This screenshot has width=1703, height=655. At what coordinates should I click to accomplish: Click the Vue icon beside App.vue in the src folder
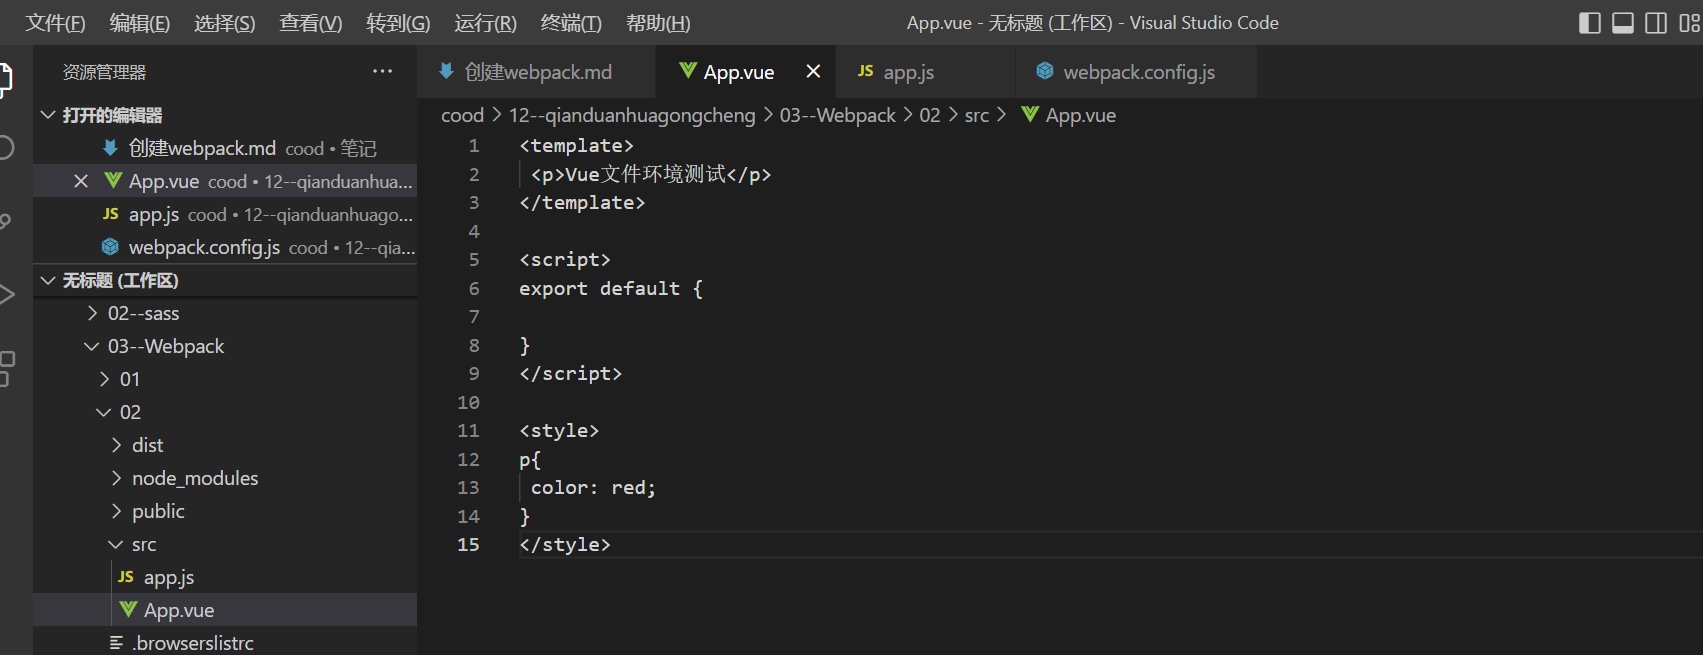128,610
